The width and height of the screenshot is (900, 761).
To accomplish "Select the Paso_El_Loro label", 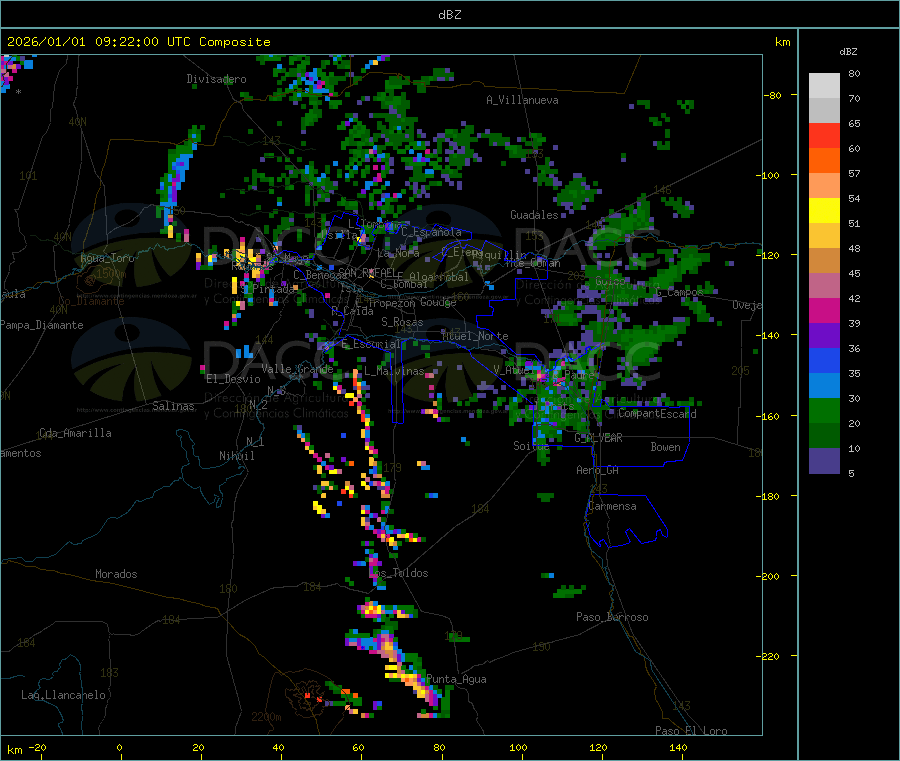I will coord(691,731).
